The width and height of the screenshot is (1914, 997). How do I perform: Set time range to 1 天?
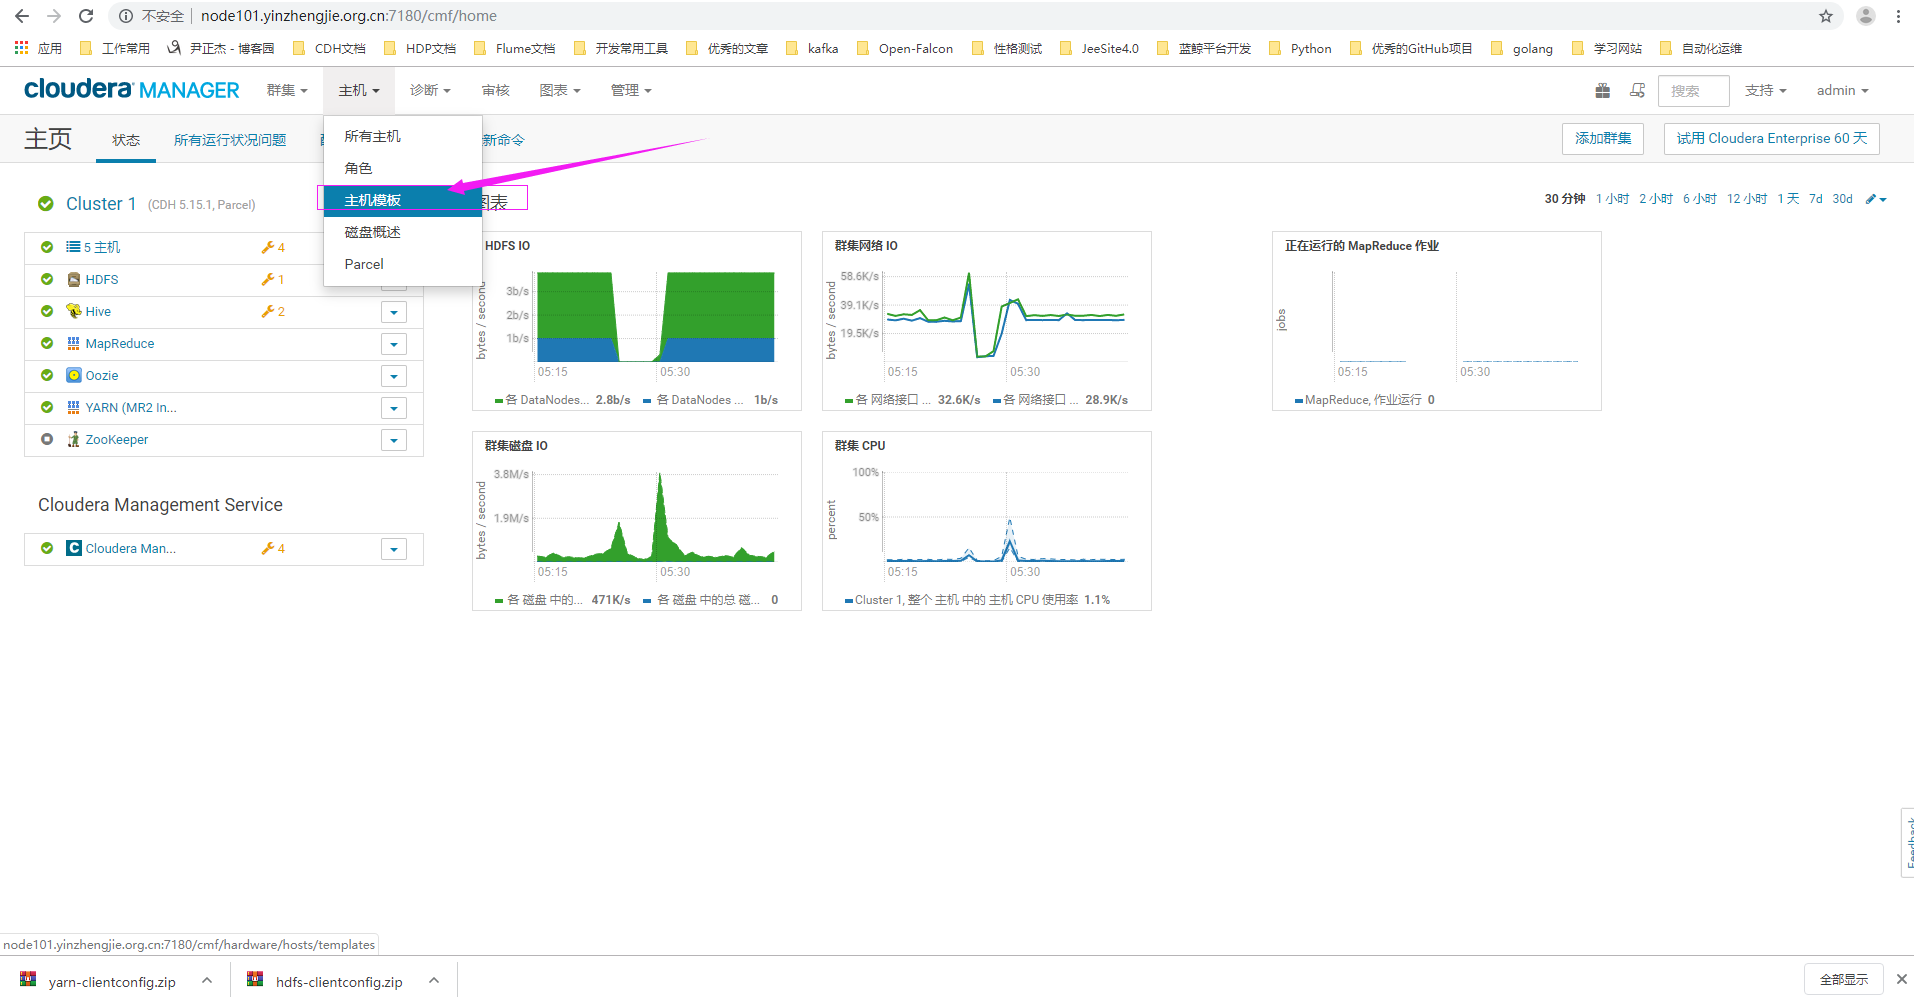(x=1788, y=199)
